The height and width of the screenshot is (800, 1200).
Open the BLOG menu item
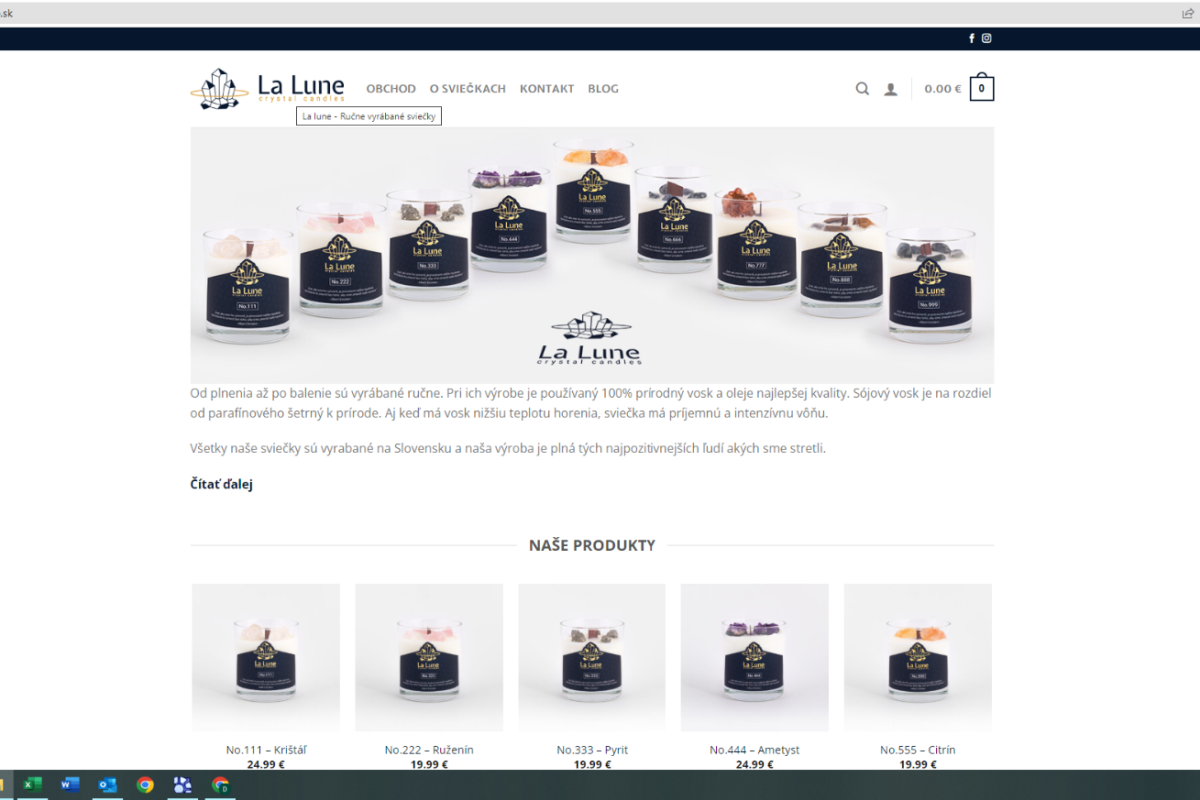tap(603, 89)
